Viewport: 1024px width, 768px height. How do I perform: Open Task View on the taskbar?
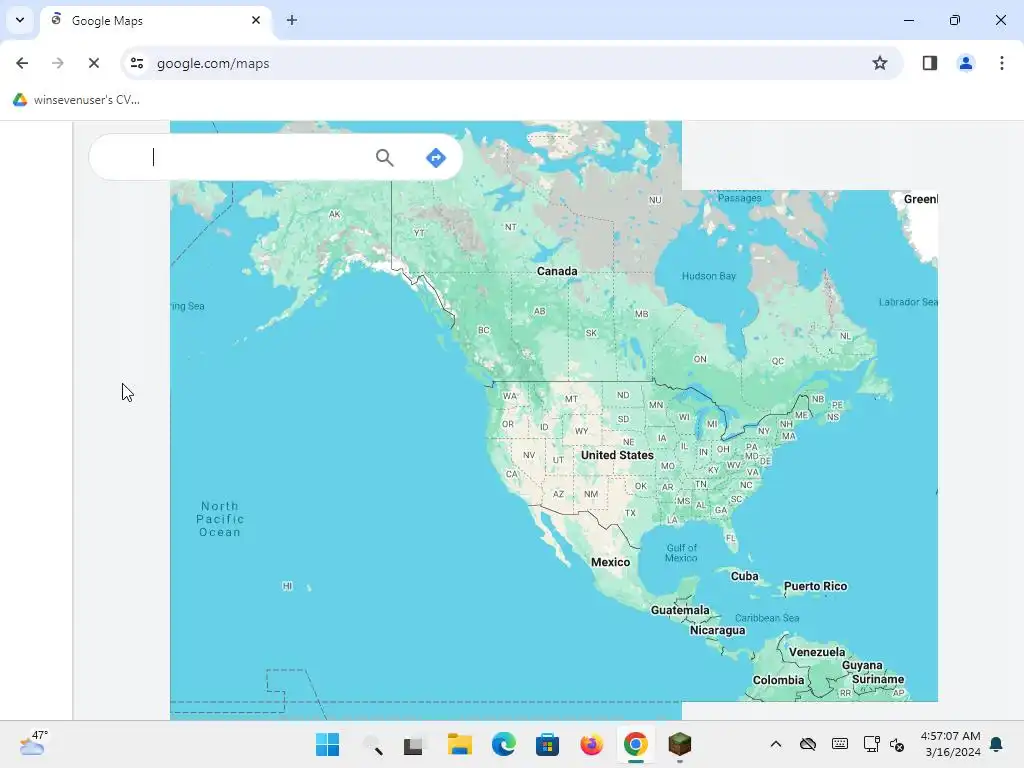point(413,744)
